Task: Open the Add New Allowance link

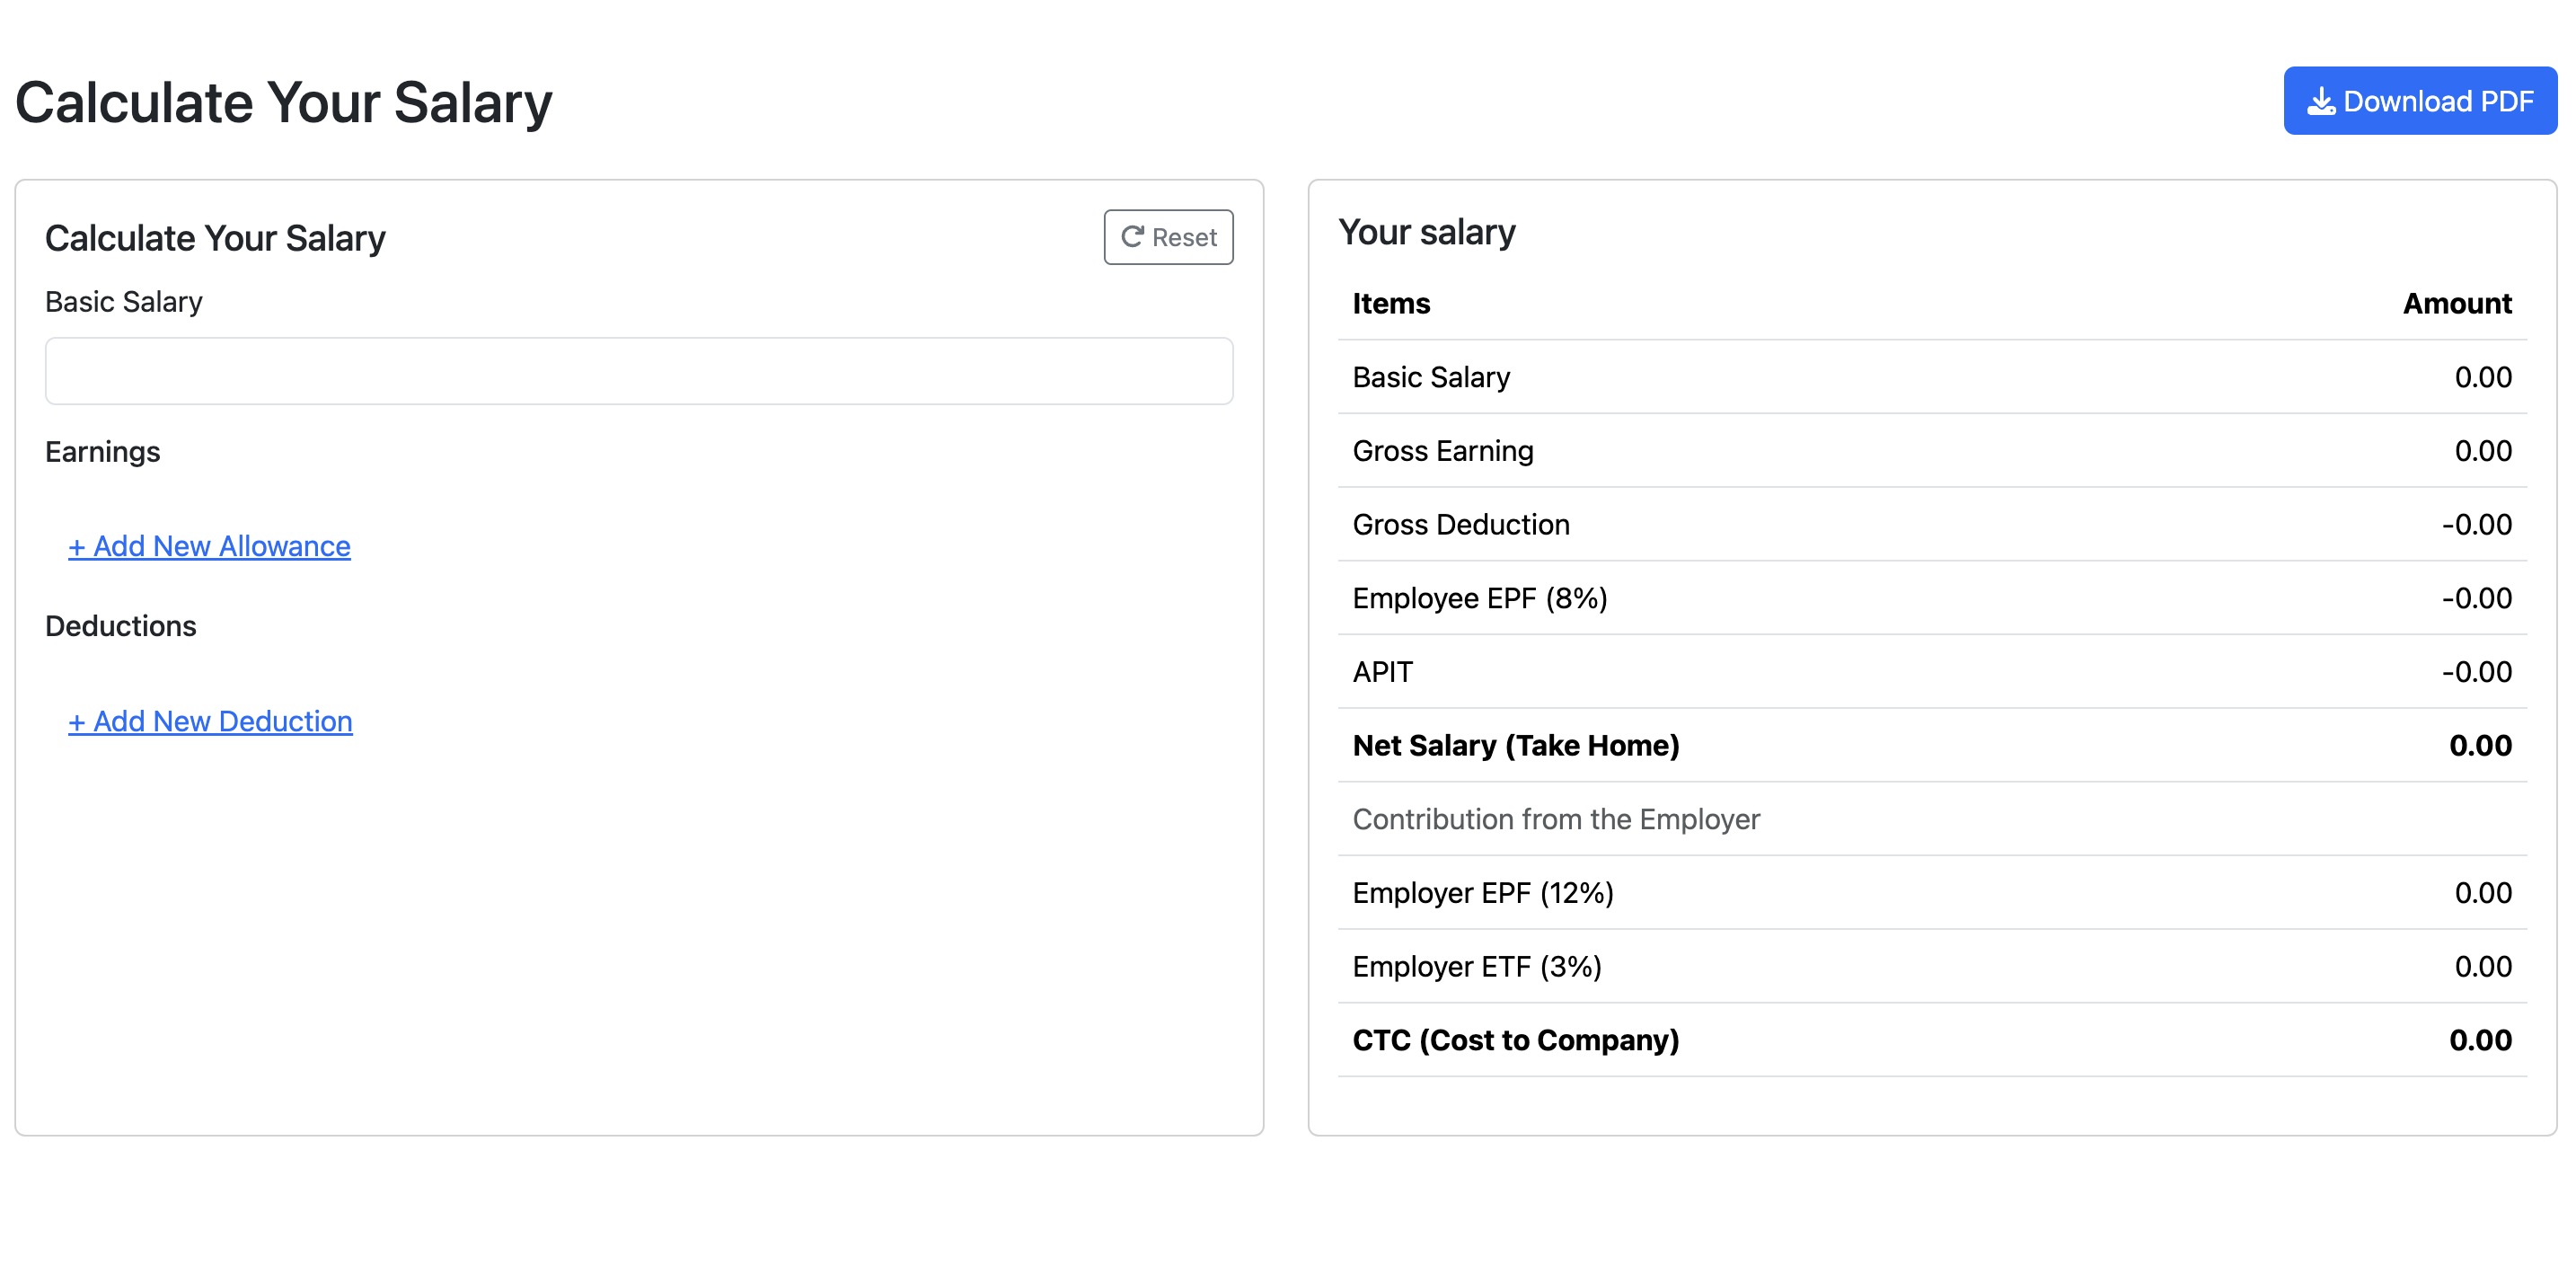Action: click(x=209, y=546)
